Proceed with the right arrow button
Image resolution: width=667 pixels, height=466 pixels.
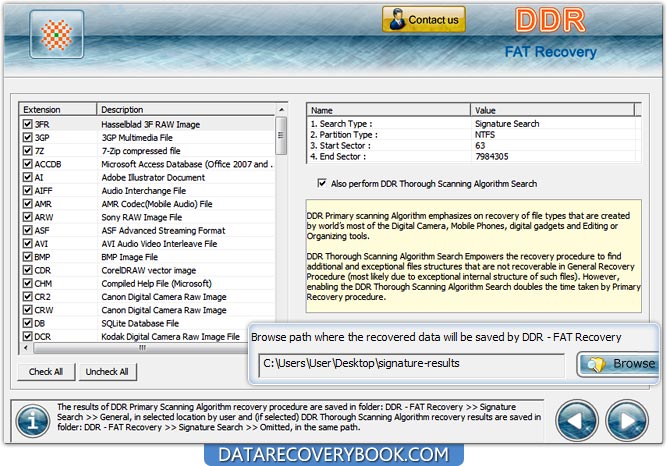(x=627, y=420)
